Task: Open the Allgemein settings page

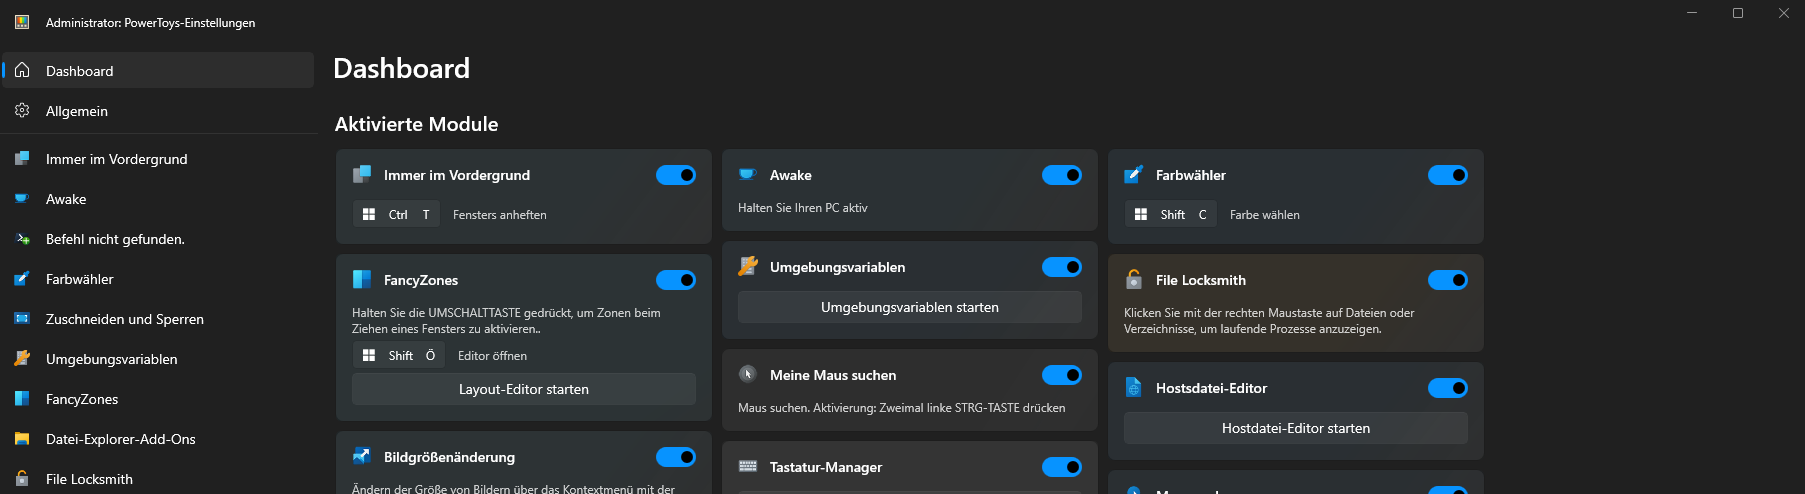Action: pyautogui.click(x=77, y=111)
